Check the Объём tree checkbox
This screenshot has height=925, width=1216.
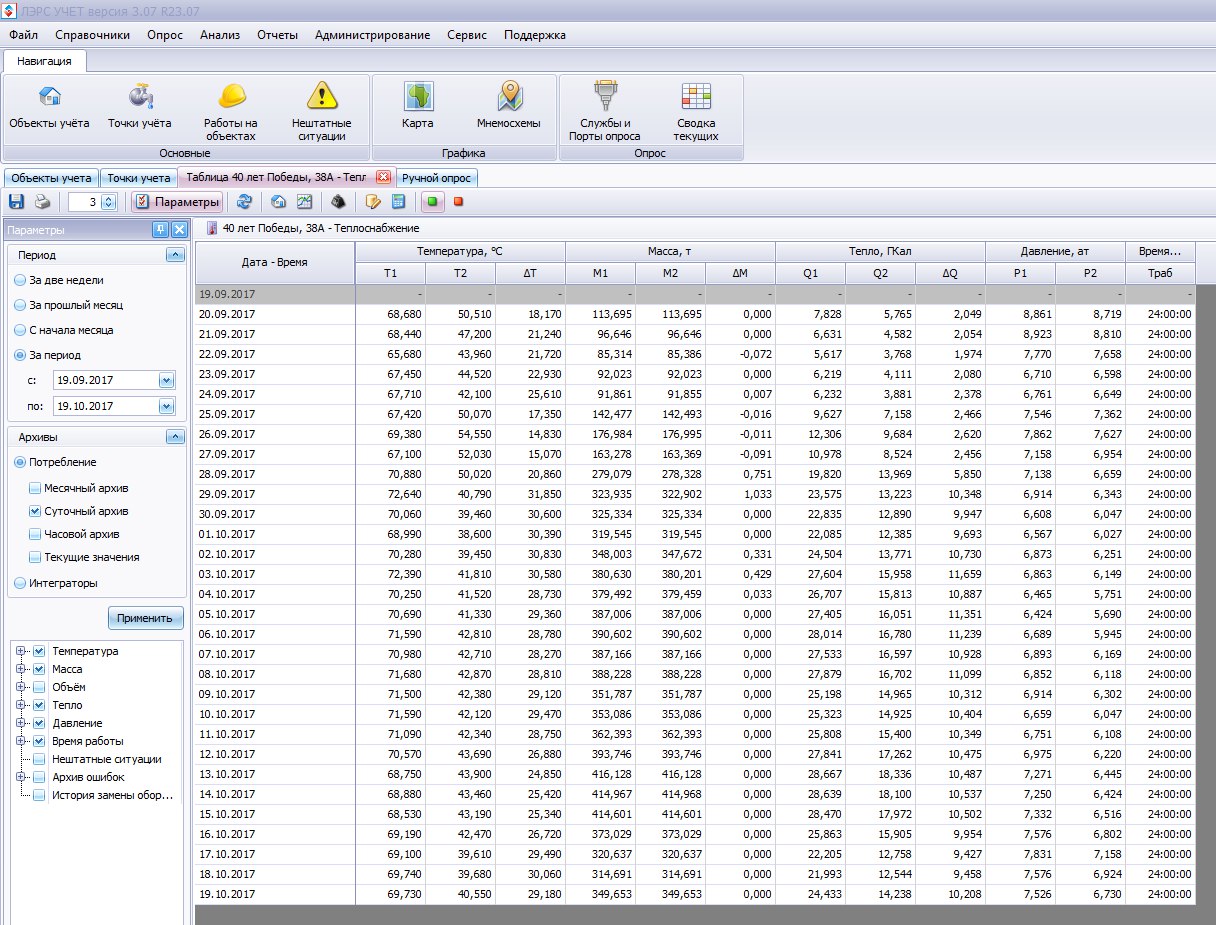point(39,687)
